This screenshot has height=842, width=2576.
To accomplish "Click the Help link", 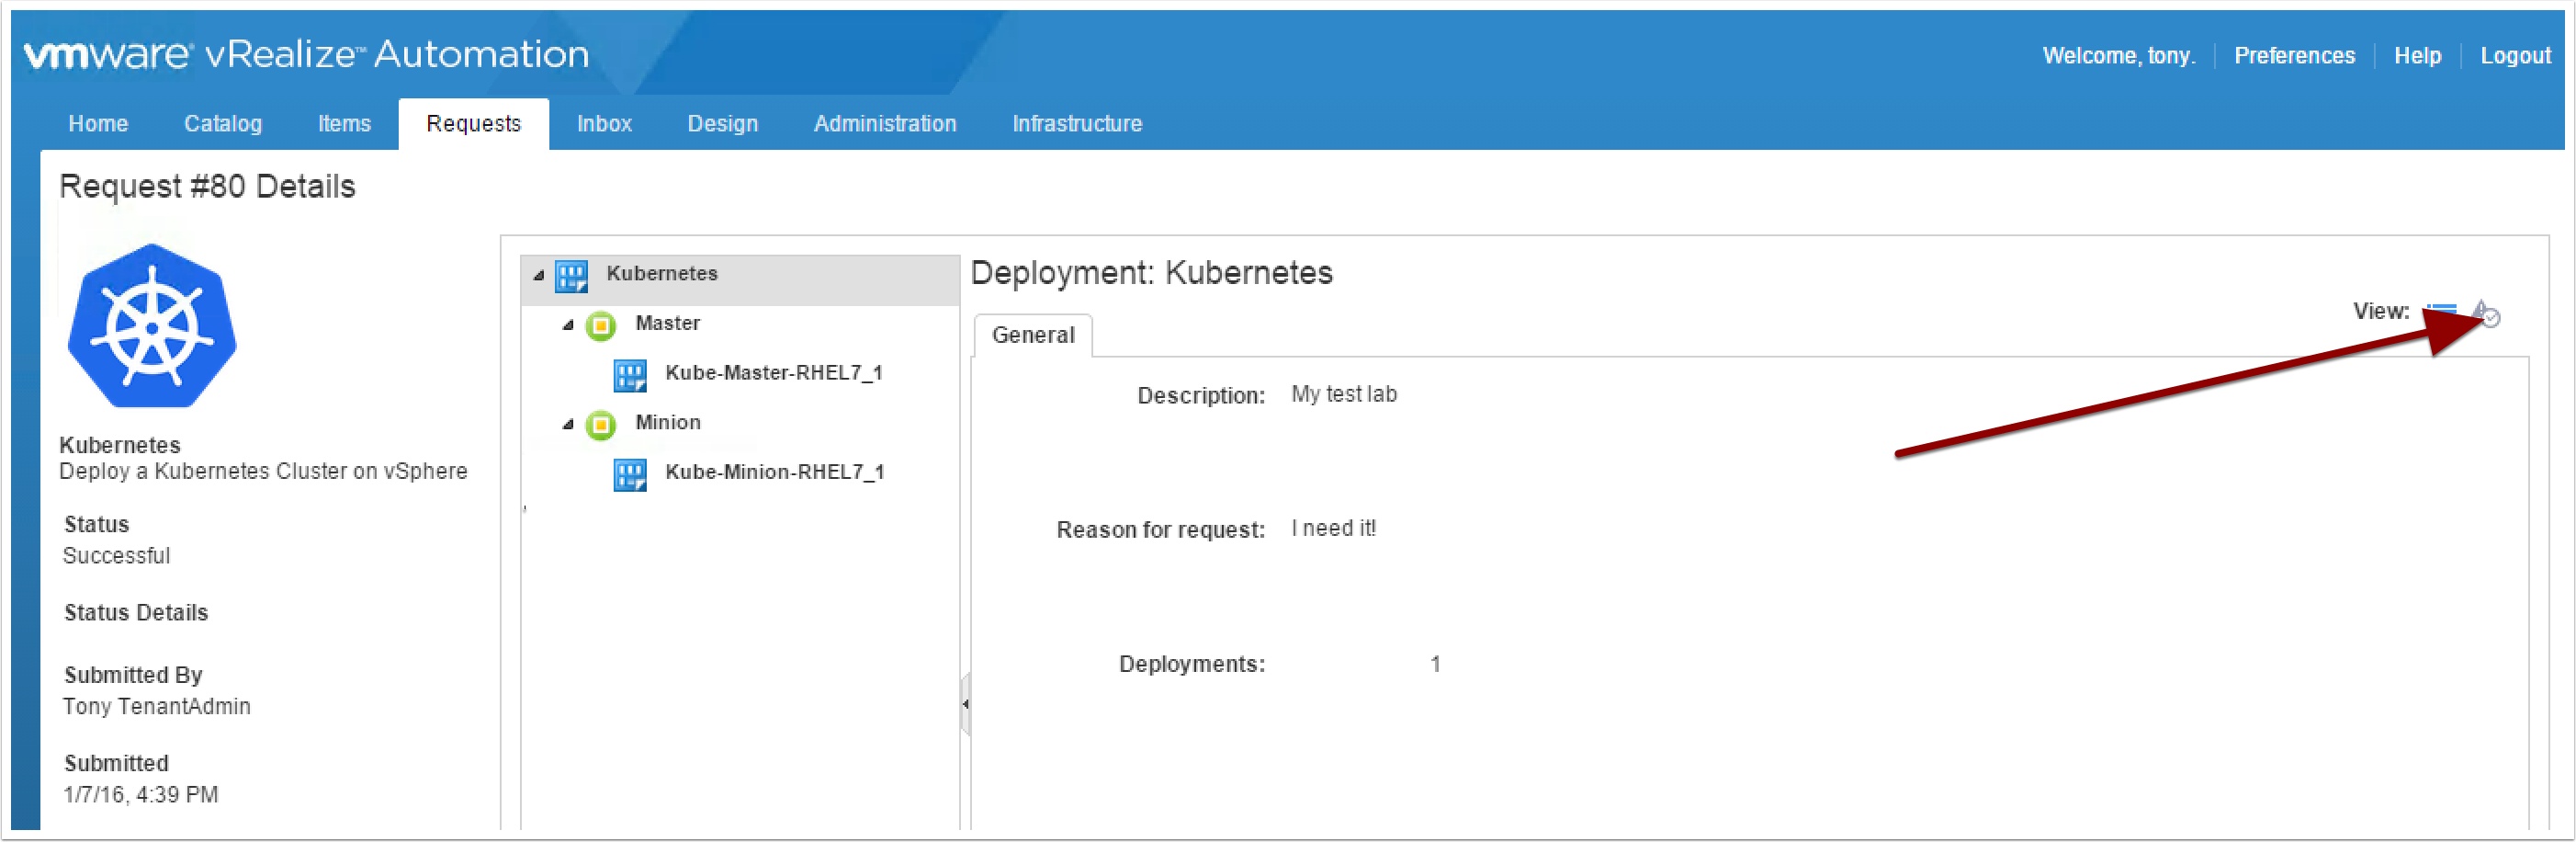I will (2416, 56).
